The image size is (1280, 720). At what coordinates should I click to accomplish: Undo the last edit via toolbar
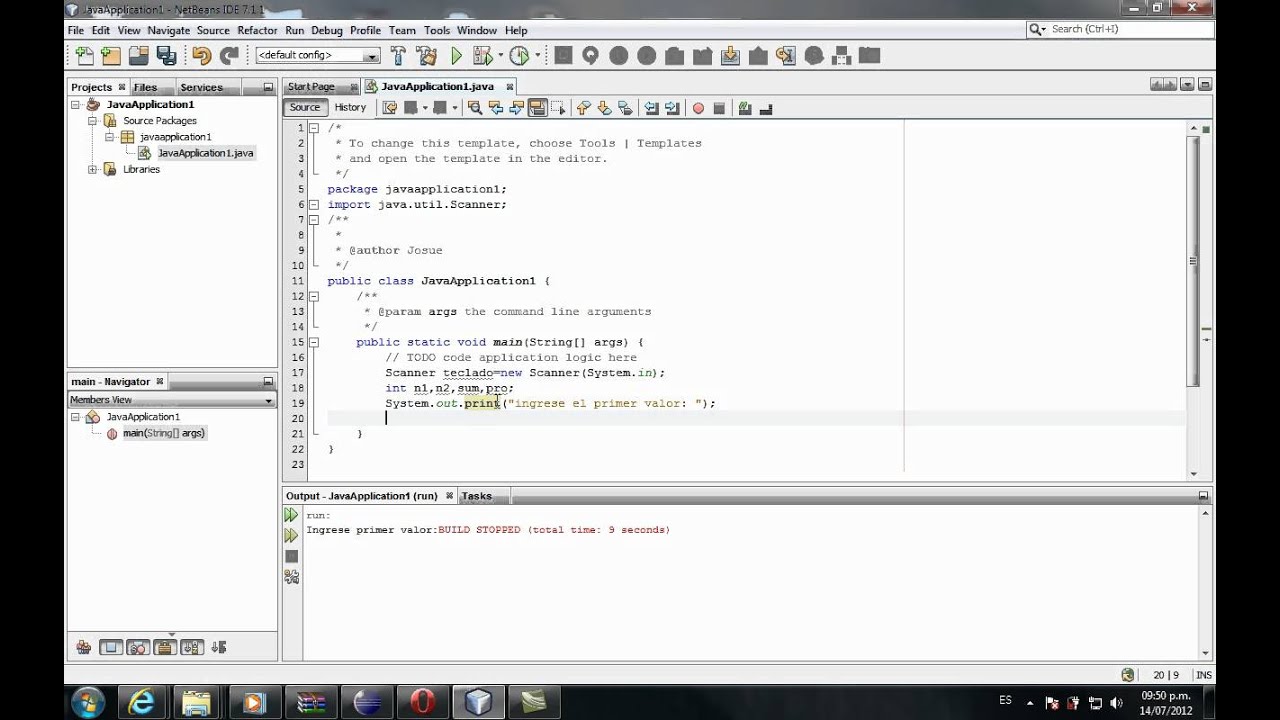tap(201, 56)
